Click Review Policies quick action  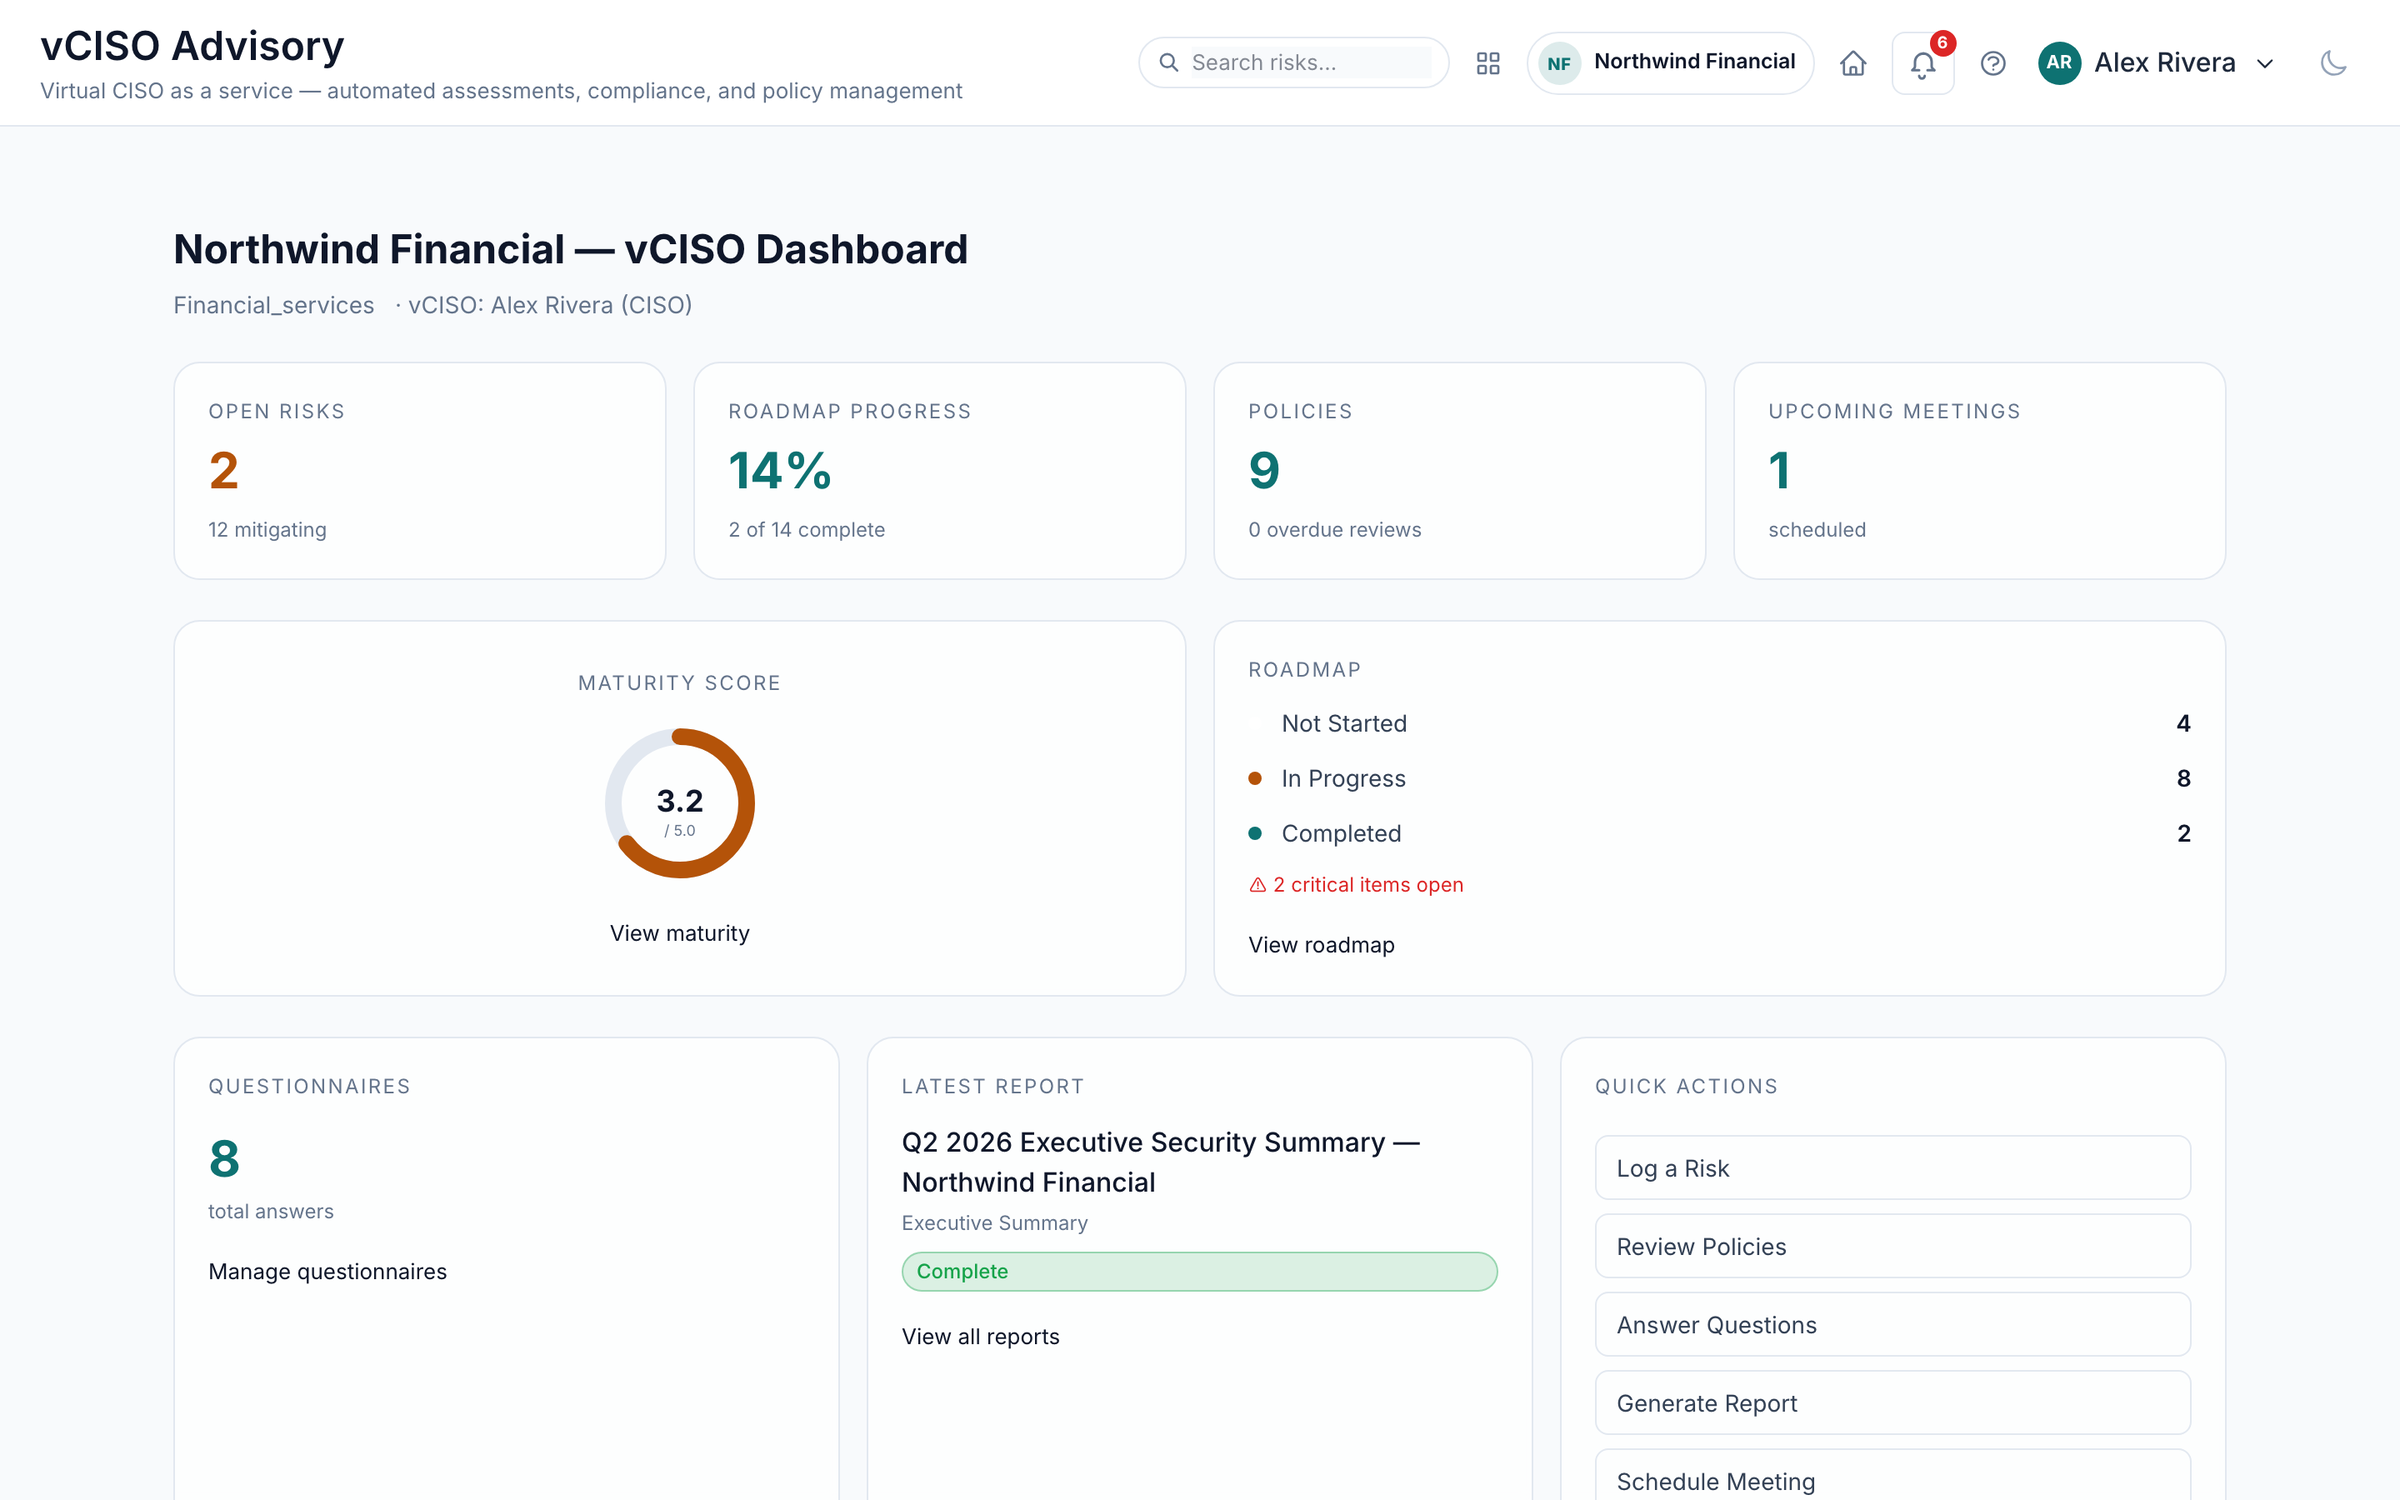[1892, 1246]
